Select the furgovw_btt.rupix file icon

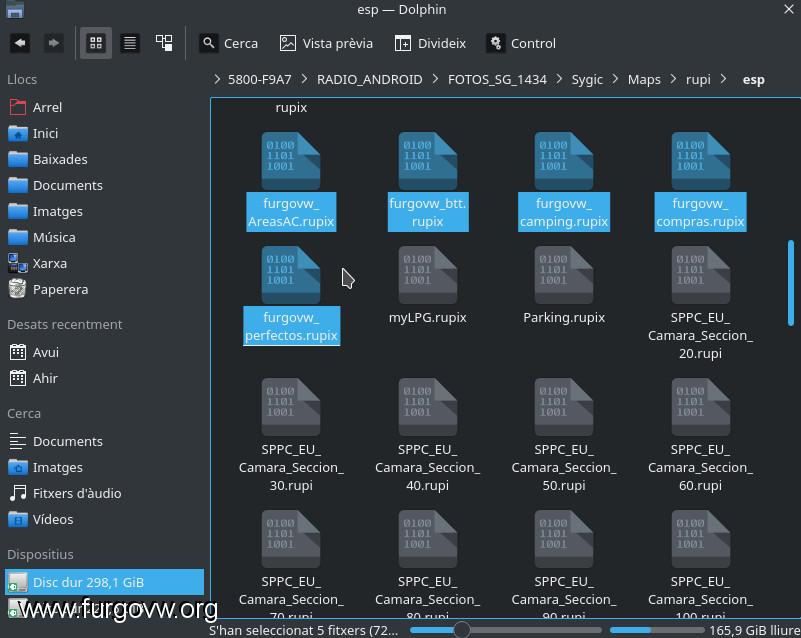click(x=428, y=161)
